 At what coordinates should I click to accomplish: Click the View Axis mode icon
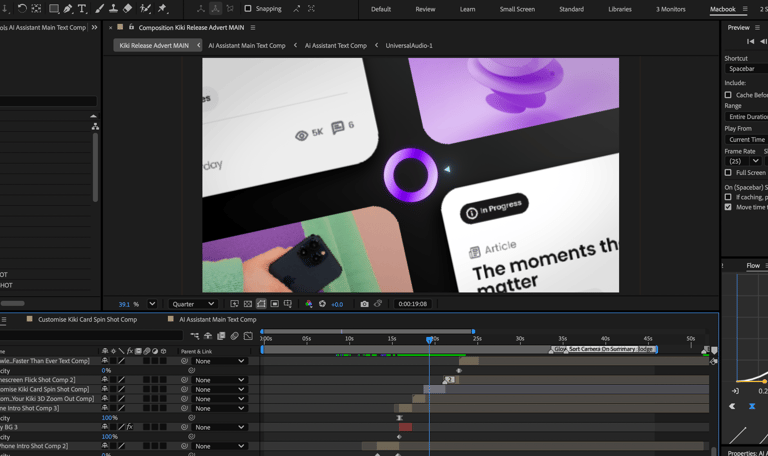pos(230,8)
